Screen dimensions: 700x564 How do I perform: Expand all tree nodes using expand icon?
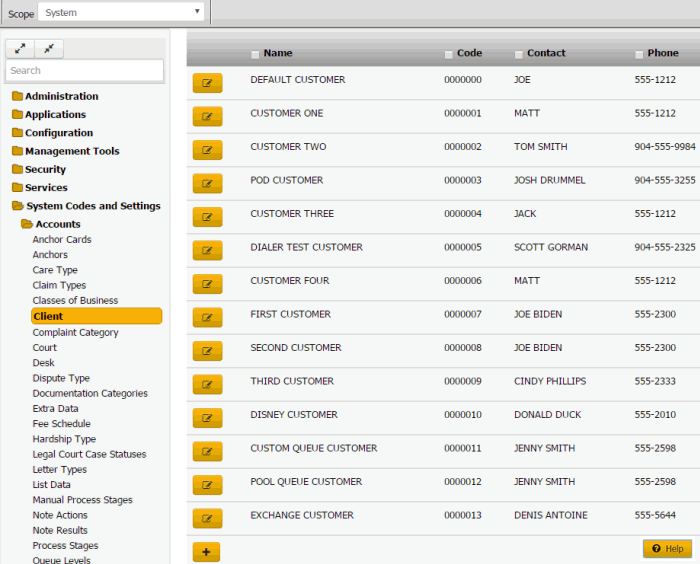pyautogui.click(x=20, y=48)
